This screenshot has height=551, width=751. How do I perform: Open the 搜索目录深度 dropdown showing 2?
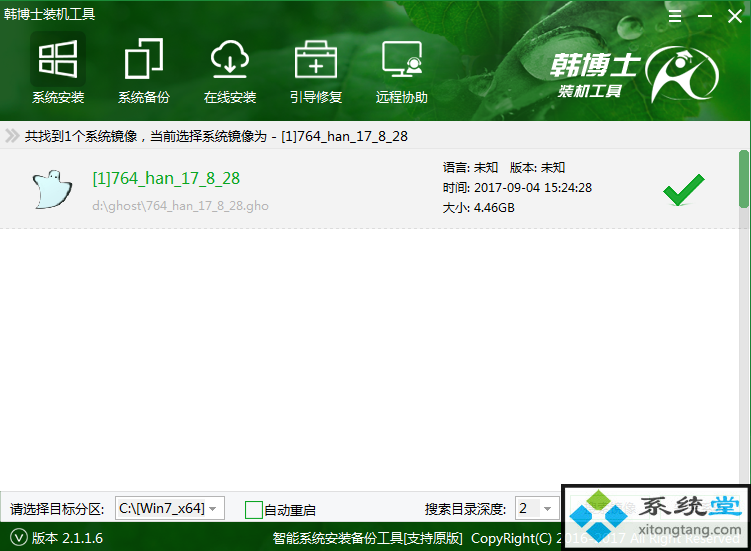[537, 508]
